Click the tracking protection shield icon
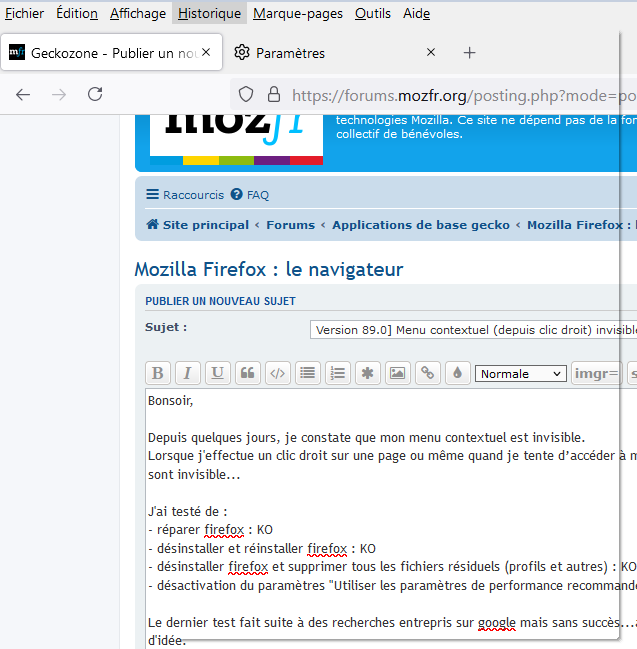Viewport: 637px width, 649px height. tap(246, 94)
